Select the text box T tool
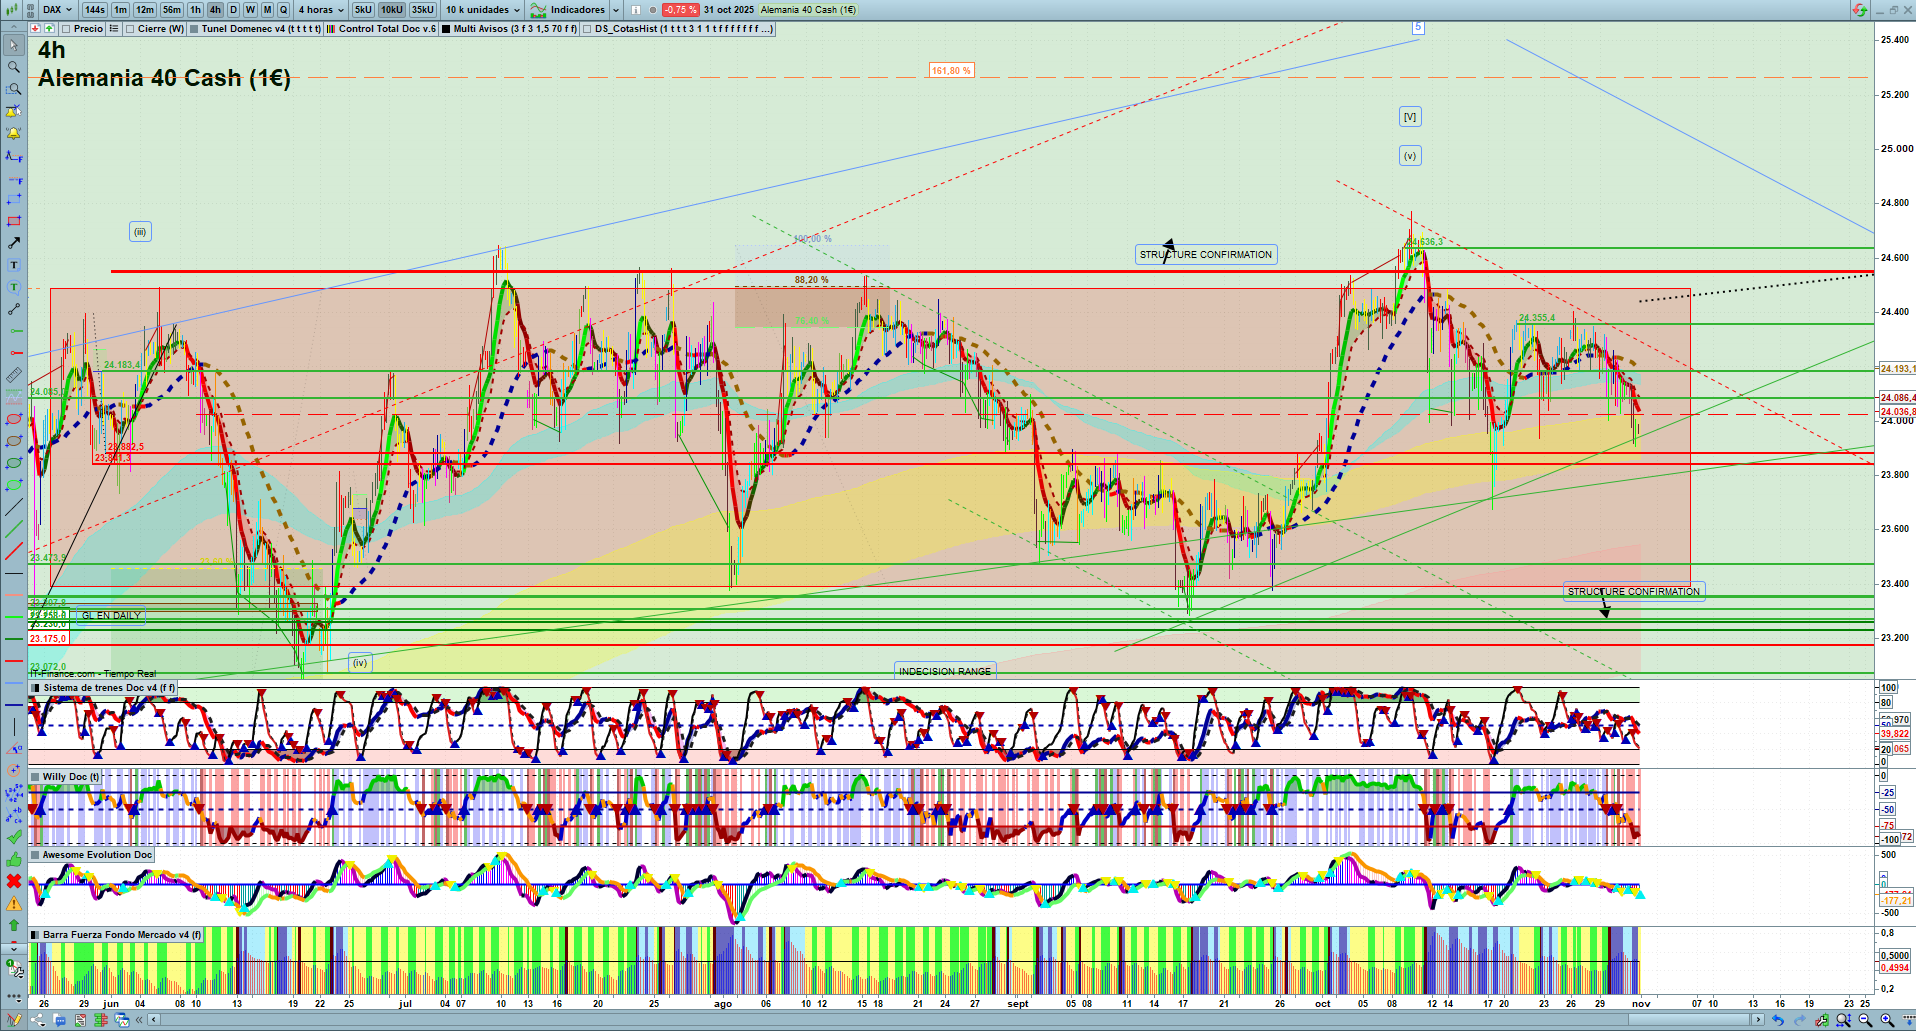The height and width of the screenshot is (1031, 1916). point(14,265)
